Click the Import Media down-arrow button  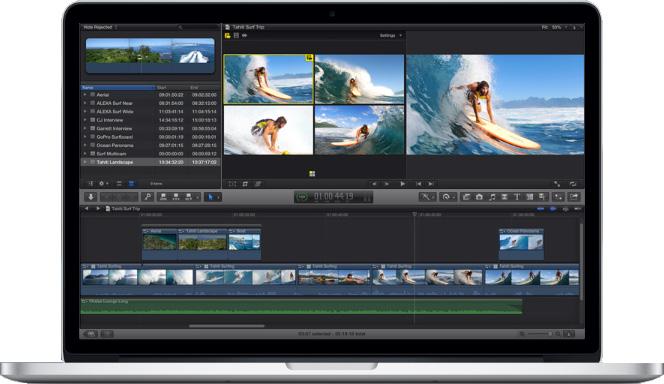[x=91, y=197]
